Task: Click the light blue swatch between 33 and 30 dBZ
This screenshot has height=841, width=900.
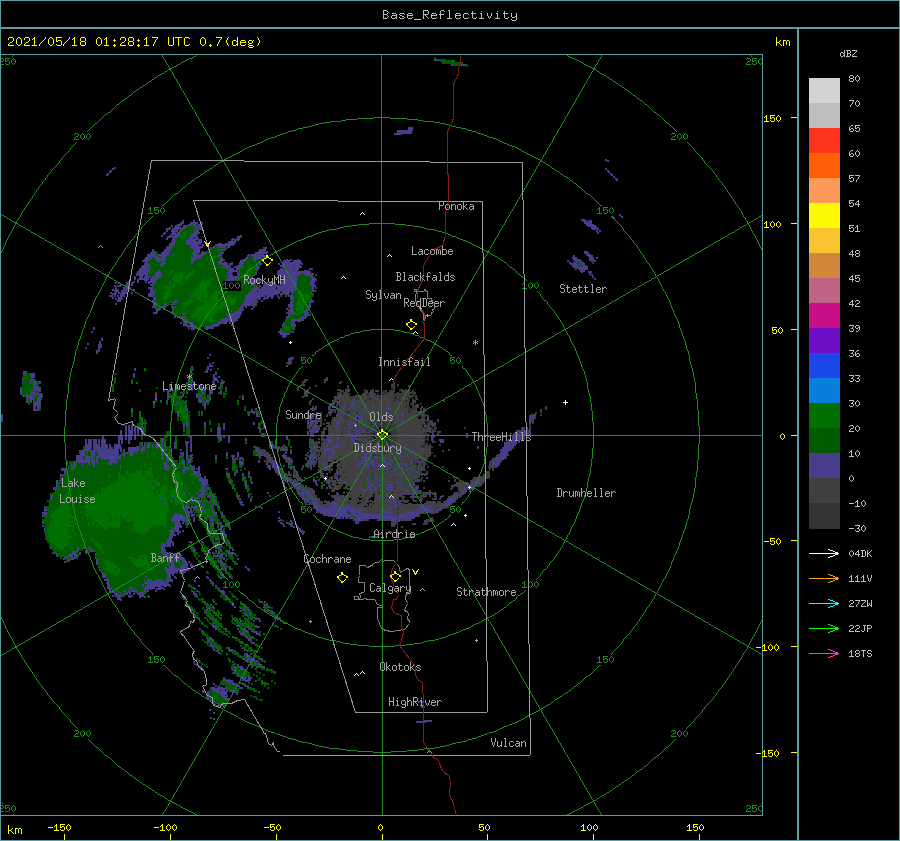Action: point(824,390)
